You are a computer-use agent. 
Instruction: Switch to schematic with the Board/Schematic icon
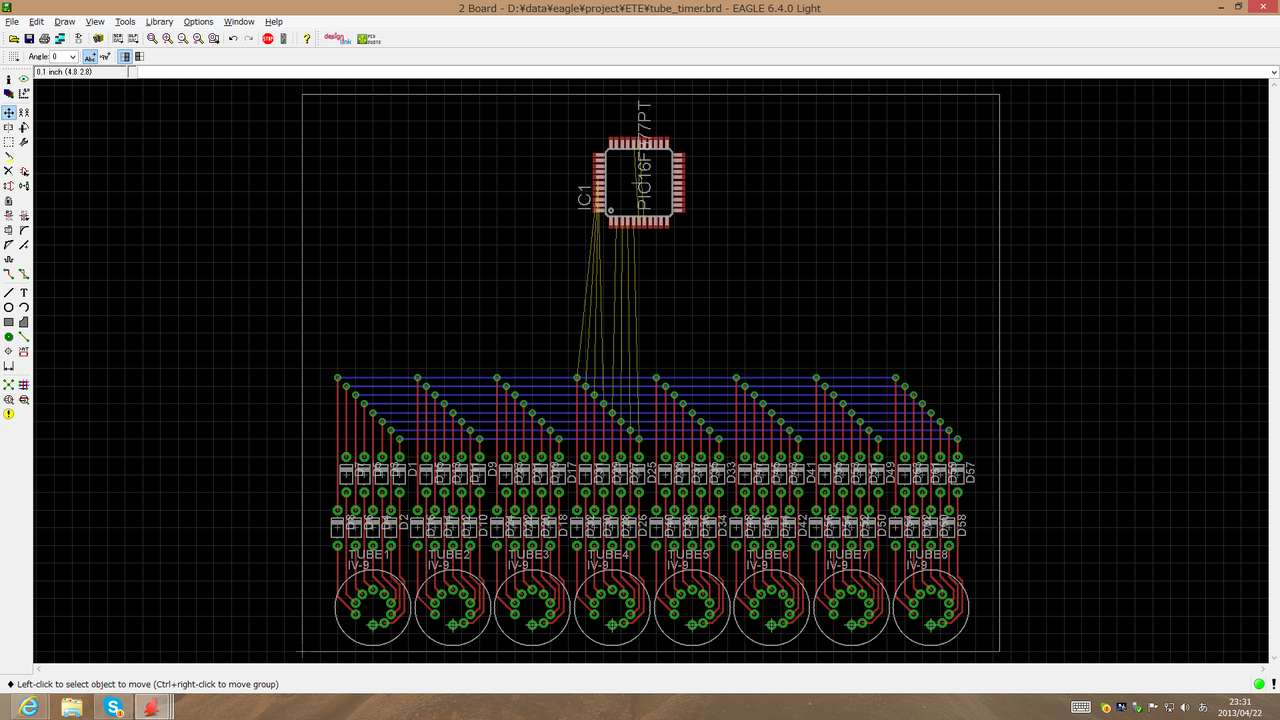pos(79,39)
